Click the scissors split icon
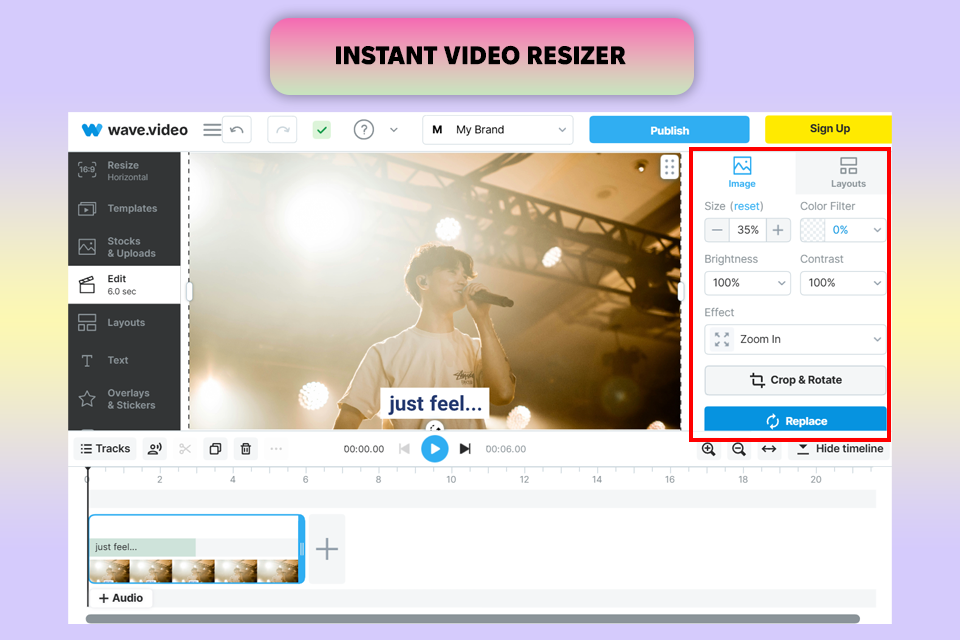The height and width of the screenshot is (640, 960). tap(185, 449)
